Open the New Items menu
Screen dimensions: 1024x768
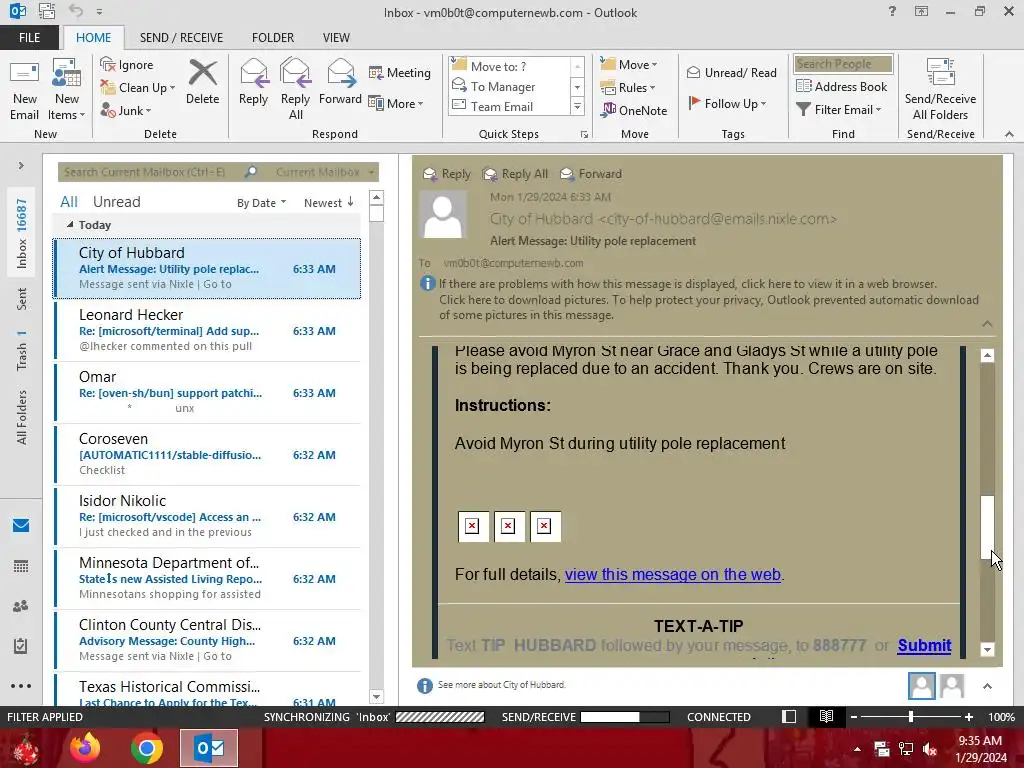click(x=67, y=89)
